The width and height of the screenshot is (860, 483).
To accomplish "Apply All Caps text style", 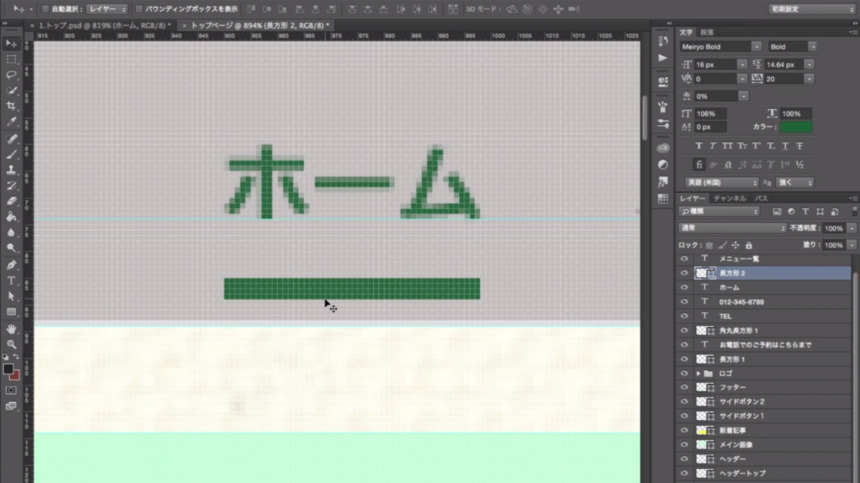I will [x=727, y=146].
